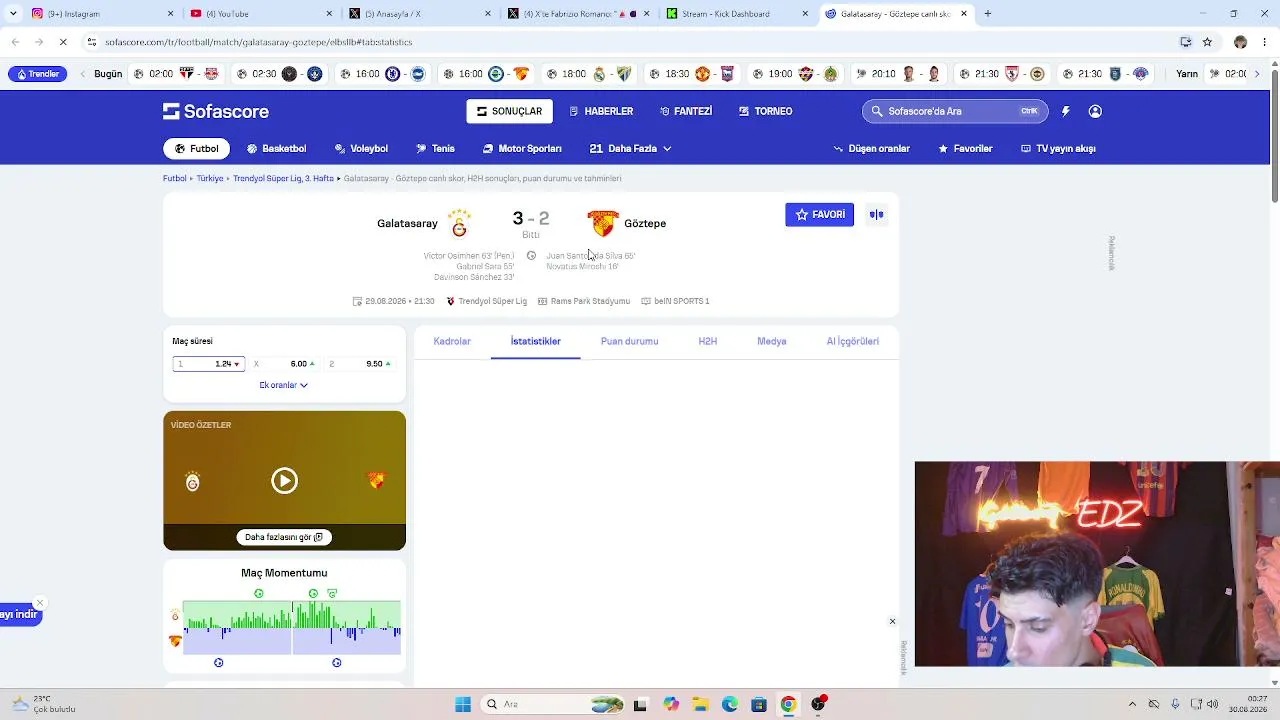Open File Explorer from the taskbar
1280x720 pixels.
700,704
